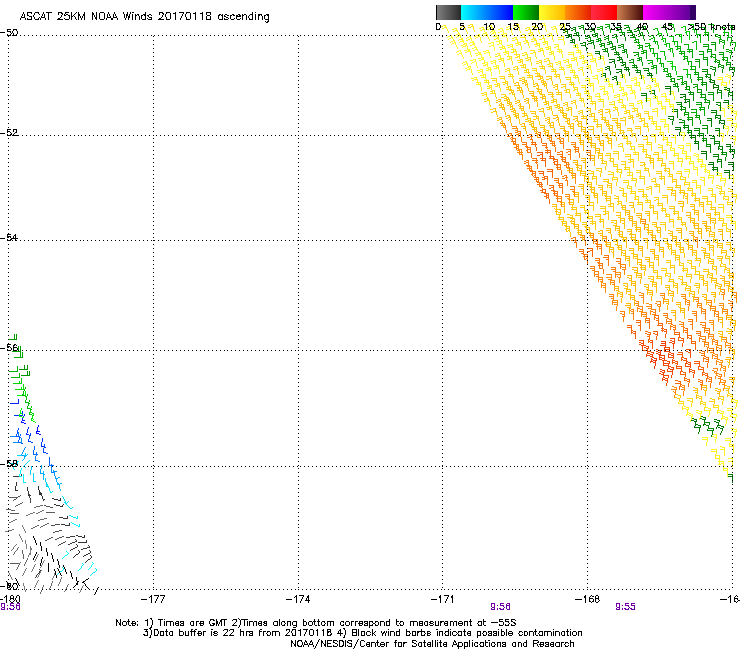The width and height of the screenshot is (740, 650).
Task: Click the longitude label '-168' on the bottom axis
Action: [588, 599]
